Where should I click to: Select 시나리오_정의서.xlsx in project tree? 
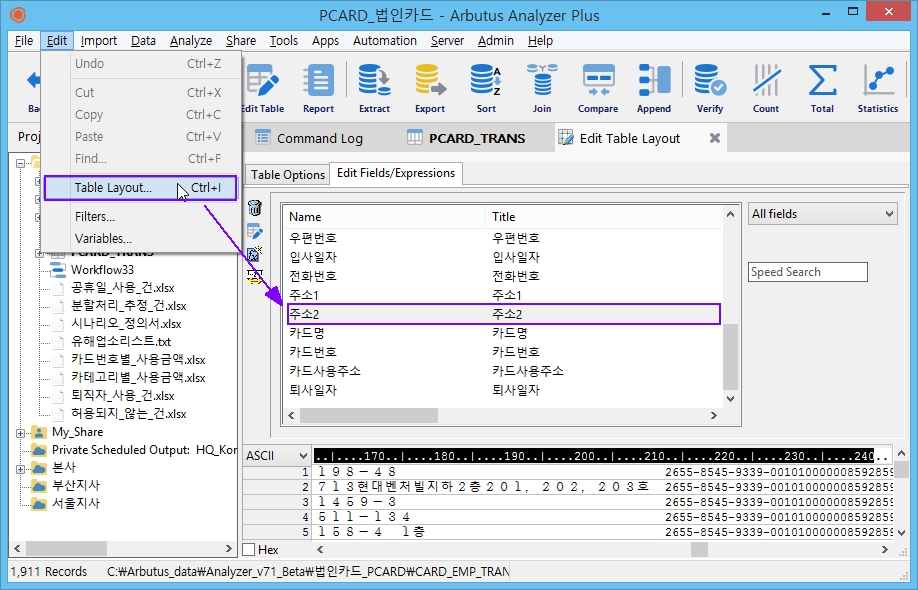pos(126,324)
